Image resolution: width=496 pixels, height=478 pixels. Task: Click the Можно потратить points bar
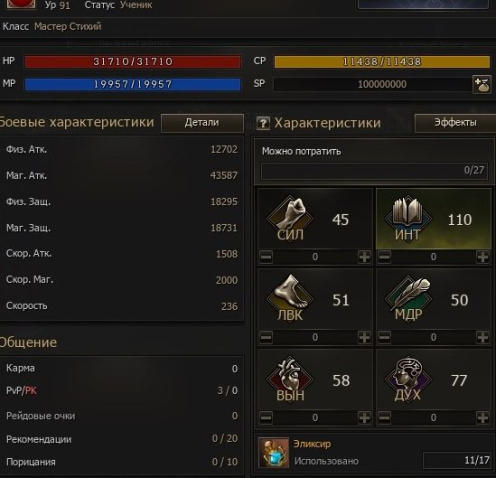coord(374,171)
